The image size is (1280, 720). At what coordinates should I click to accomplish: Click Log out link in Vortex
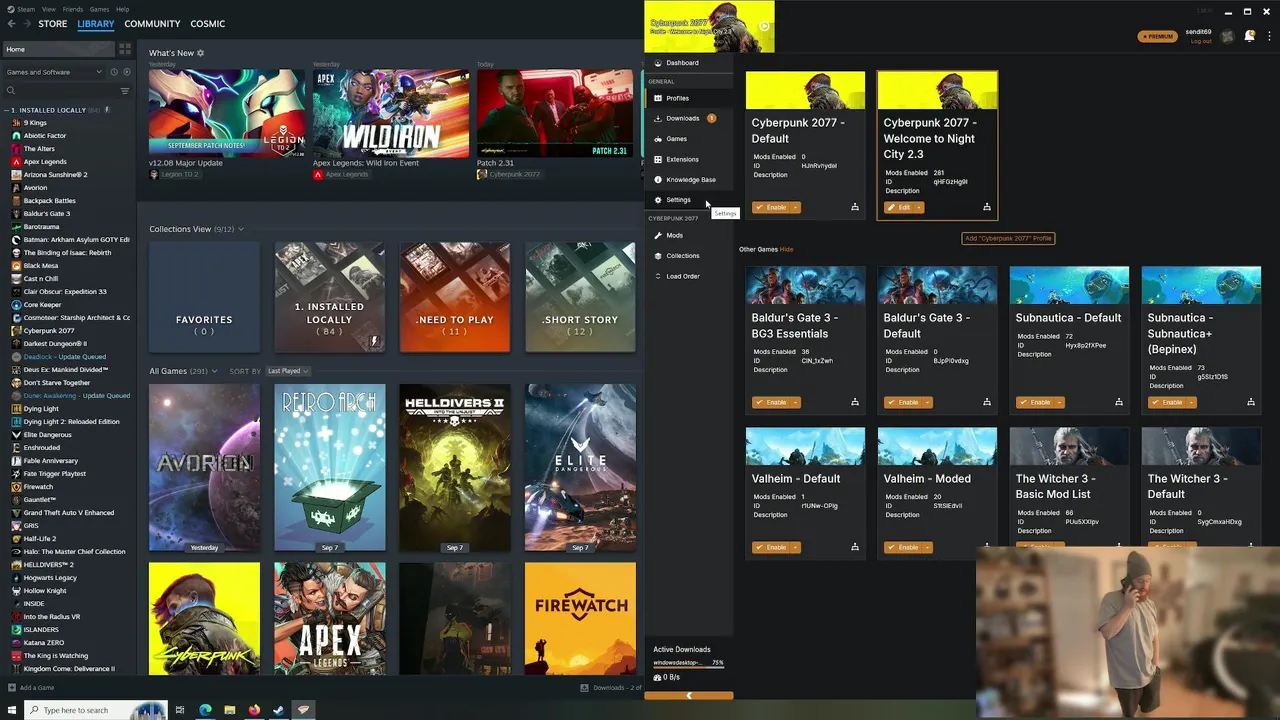point(1201,41)
